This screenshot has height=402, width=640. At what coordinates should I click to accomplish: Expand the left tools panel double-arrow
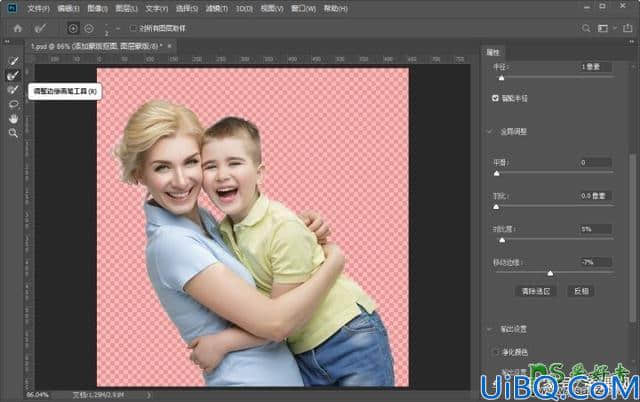click(7, 42)
